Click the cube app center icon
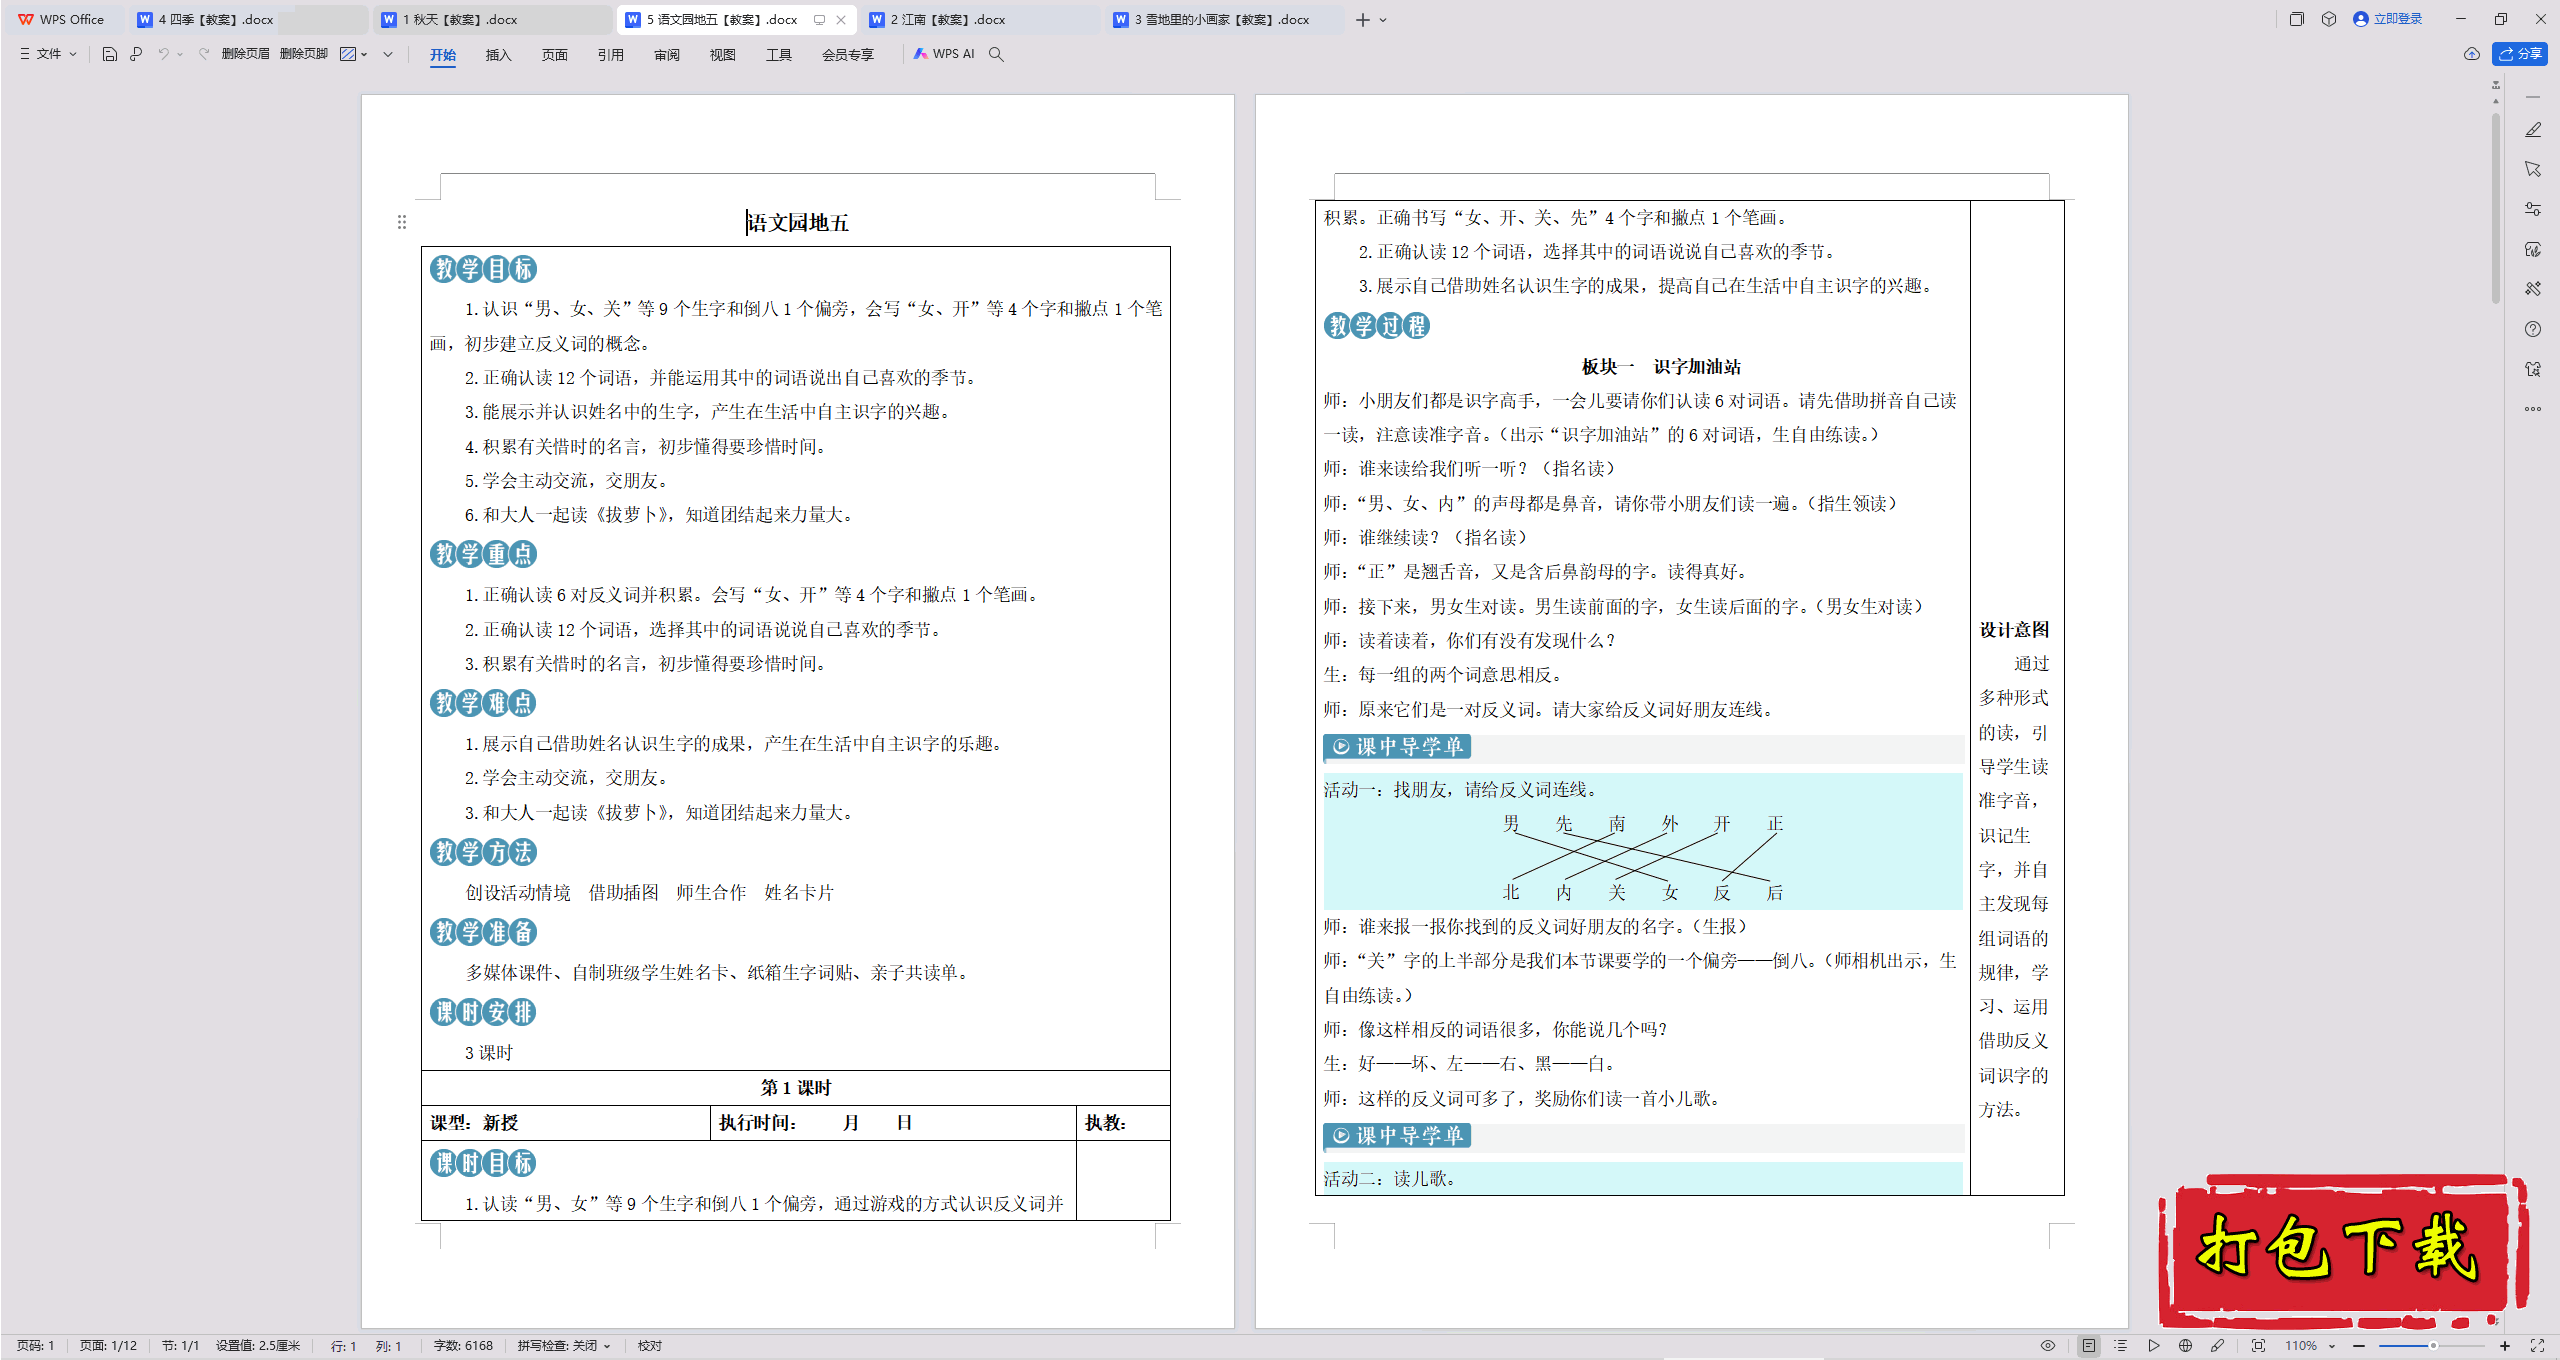Image resolution: width=2560 pixels, height=1360 pixels. (x=2329, y=19)
